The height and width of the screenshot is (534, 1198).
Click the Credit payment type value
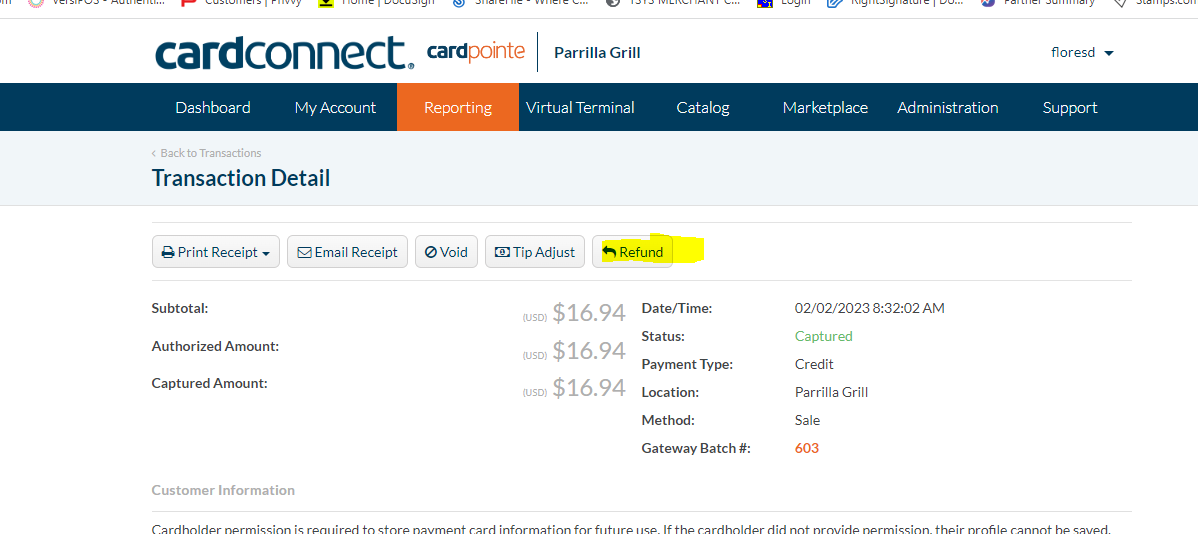814,364
